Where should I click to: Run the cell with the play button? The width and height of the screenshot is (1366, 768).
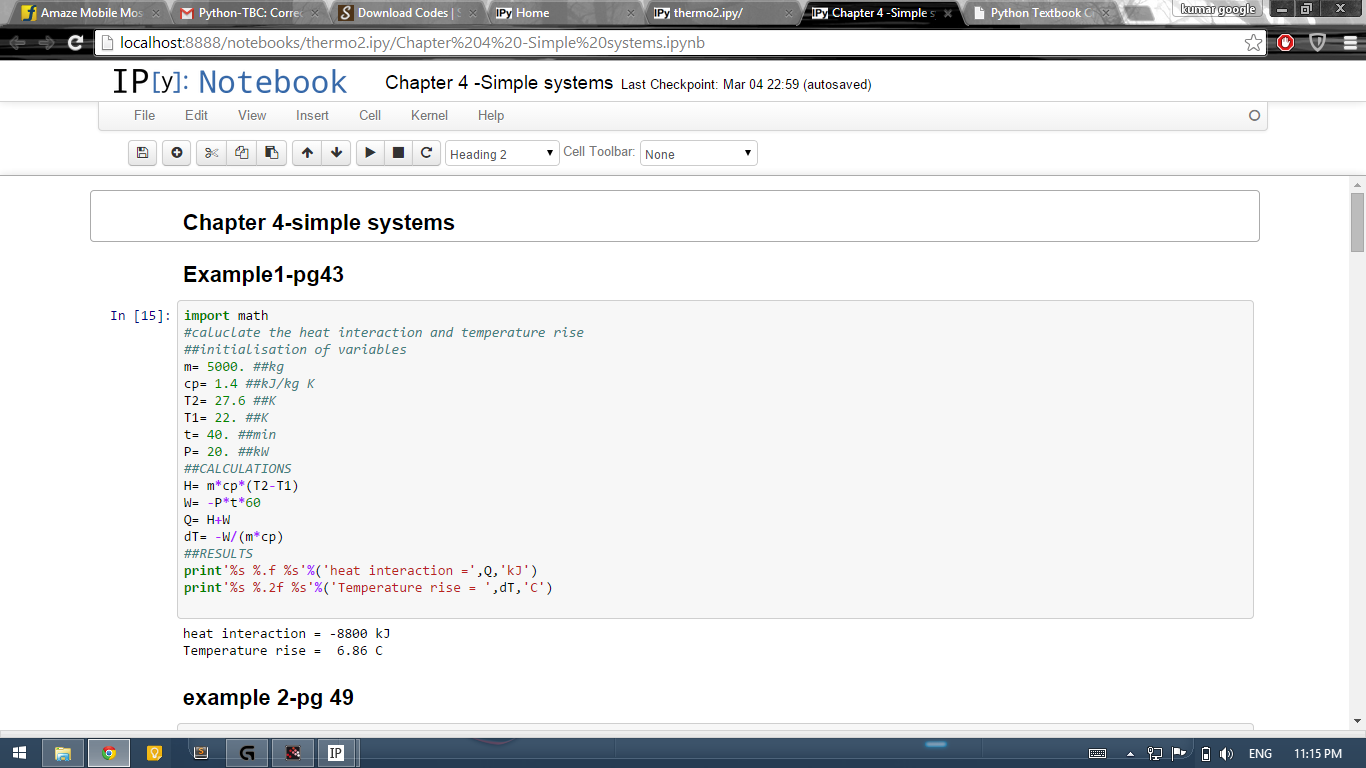coord(370,153)
